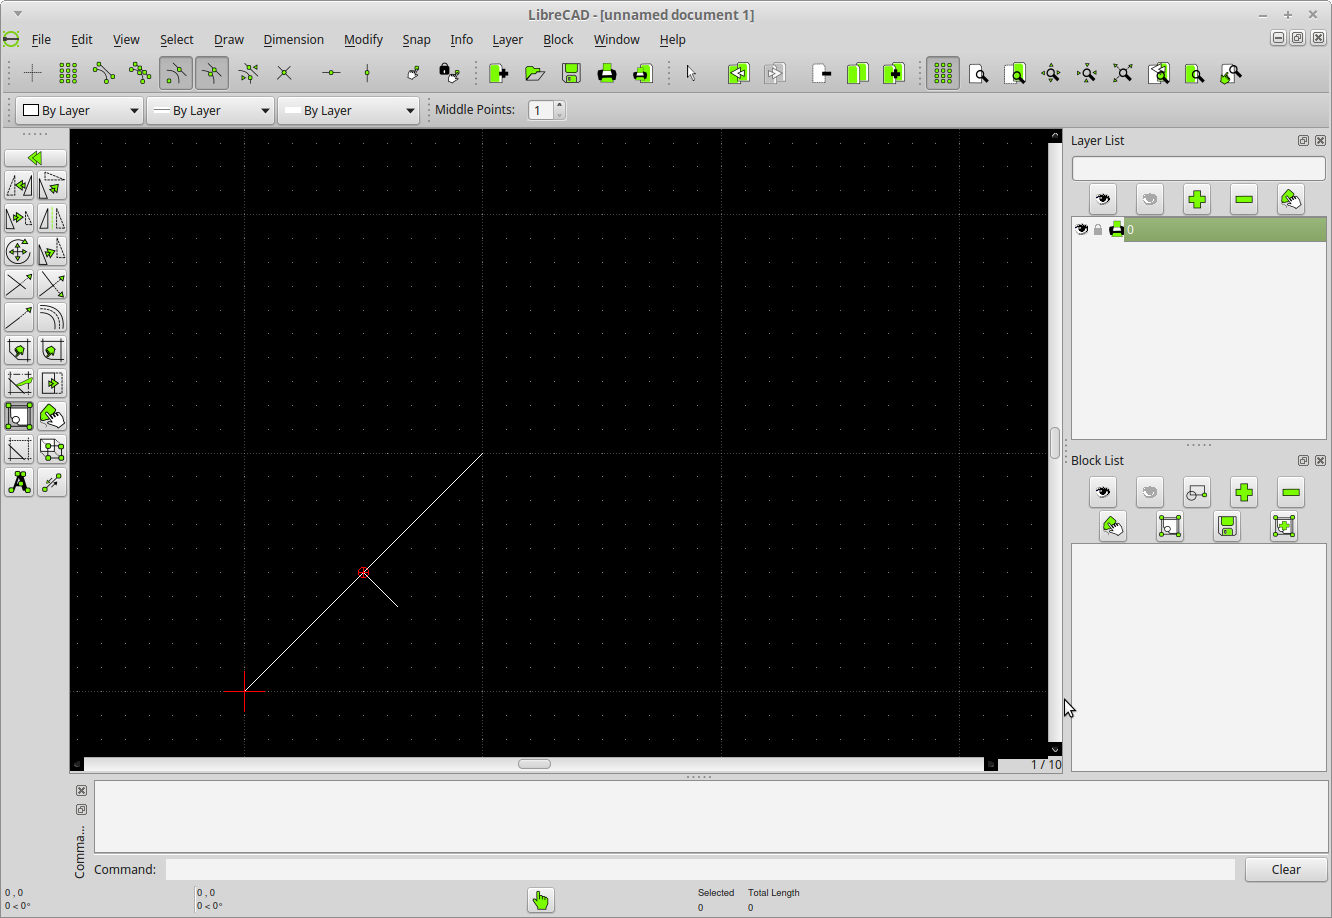Toggle lock icon of layer 0
1332x918 pixels.
click(1098, 230)
